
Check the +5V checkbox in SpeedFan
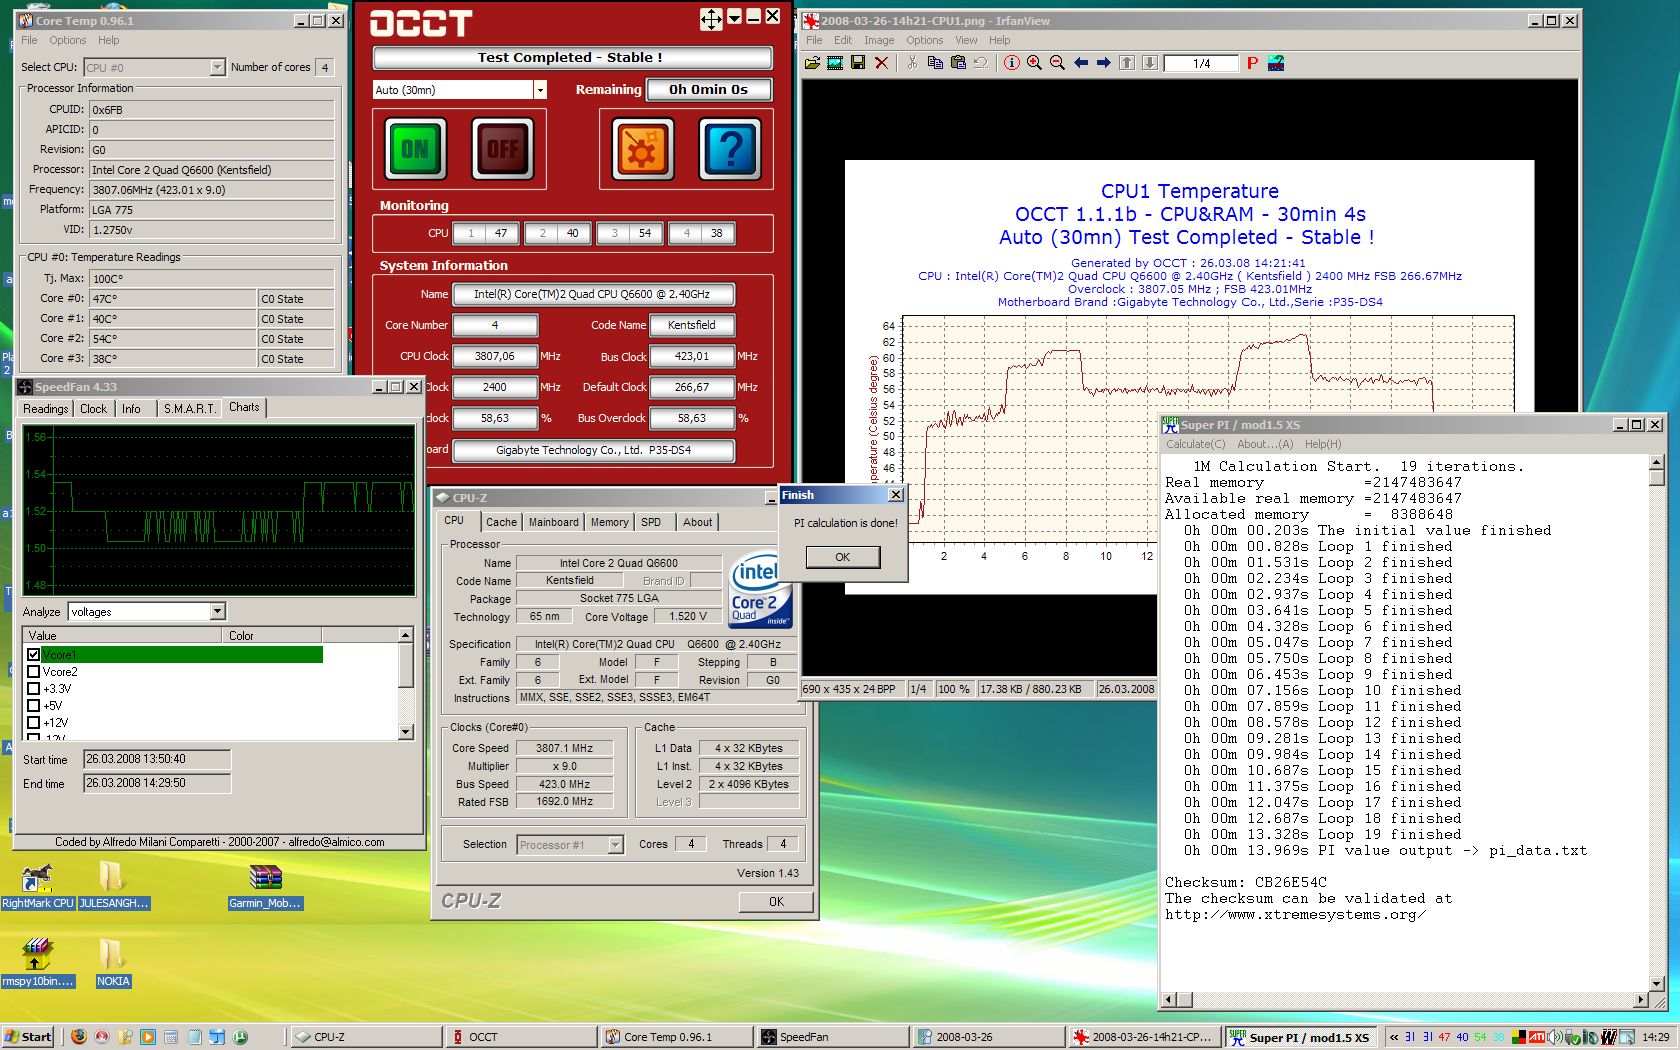34,706
